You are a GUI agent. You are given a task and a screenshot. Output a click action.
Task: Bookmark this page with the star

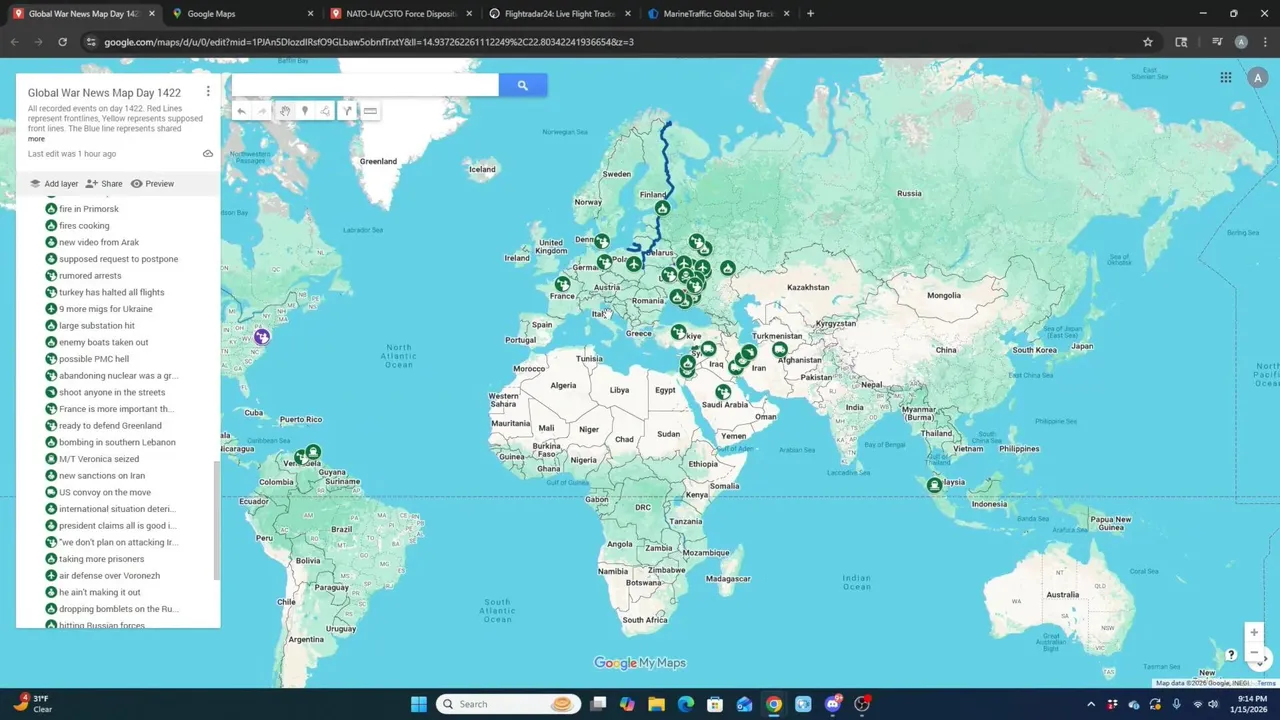tap(1148, 42)
